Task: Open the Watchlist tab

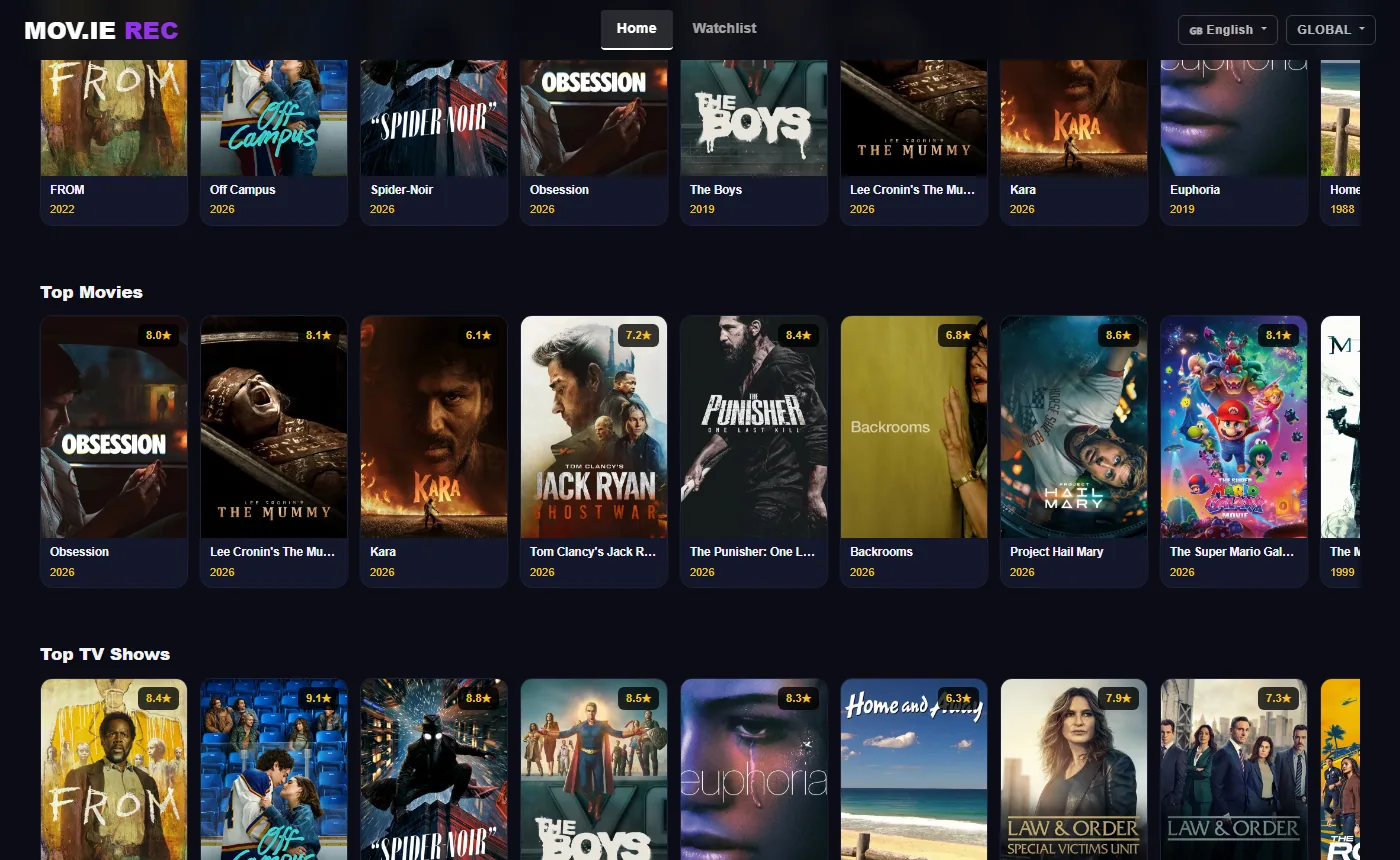Action: pos(724,29)
